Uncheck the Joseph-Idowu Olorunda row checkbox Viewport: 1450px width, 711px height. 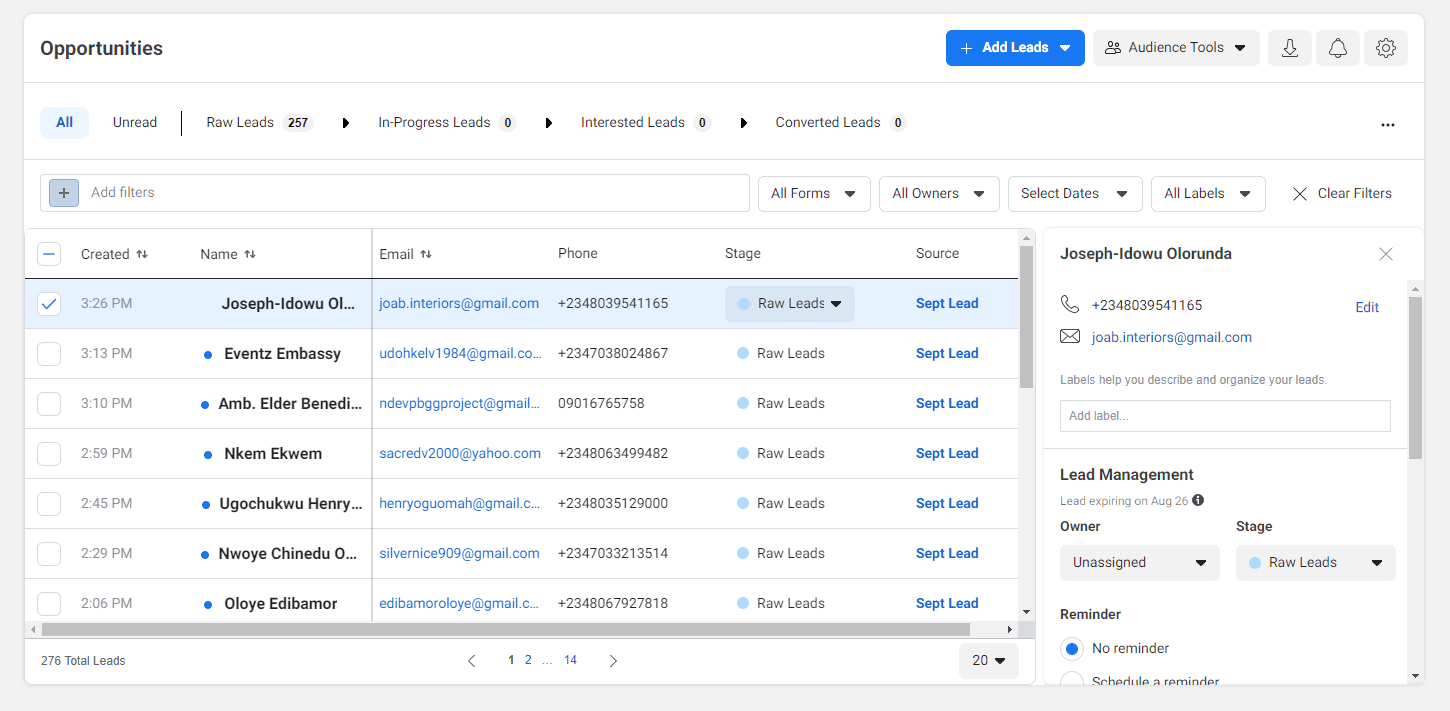[x=49, y=304]
